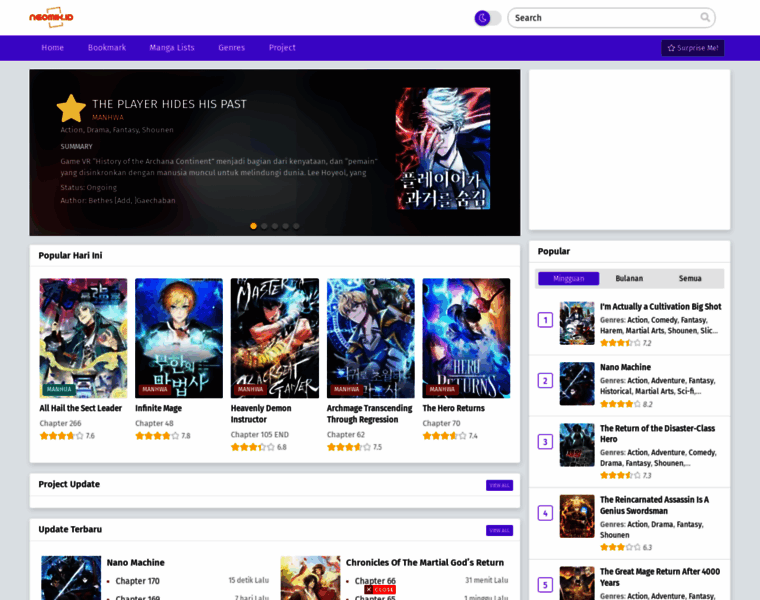Open Chronicles Of The Martial God's Return
The width and height of the screenshot is (760, 600).
425,563
